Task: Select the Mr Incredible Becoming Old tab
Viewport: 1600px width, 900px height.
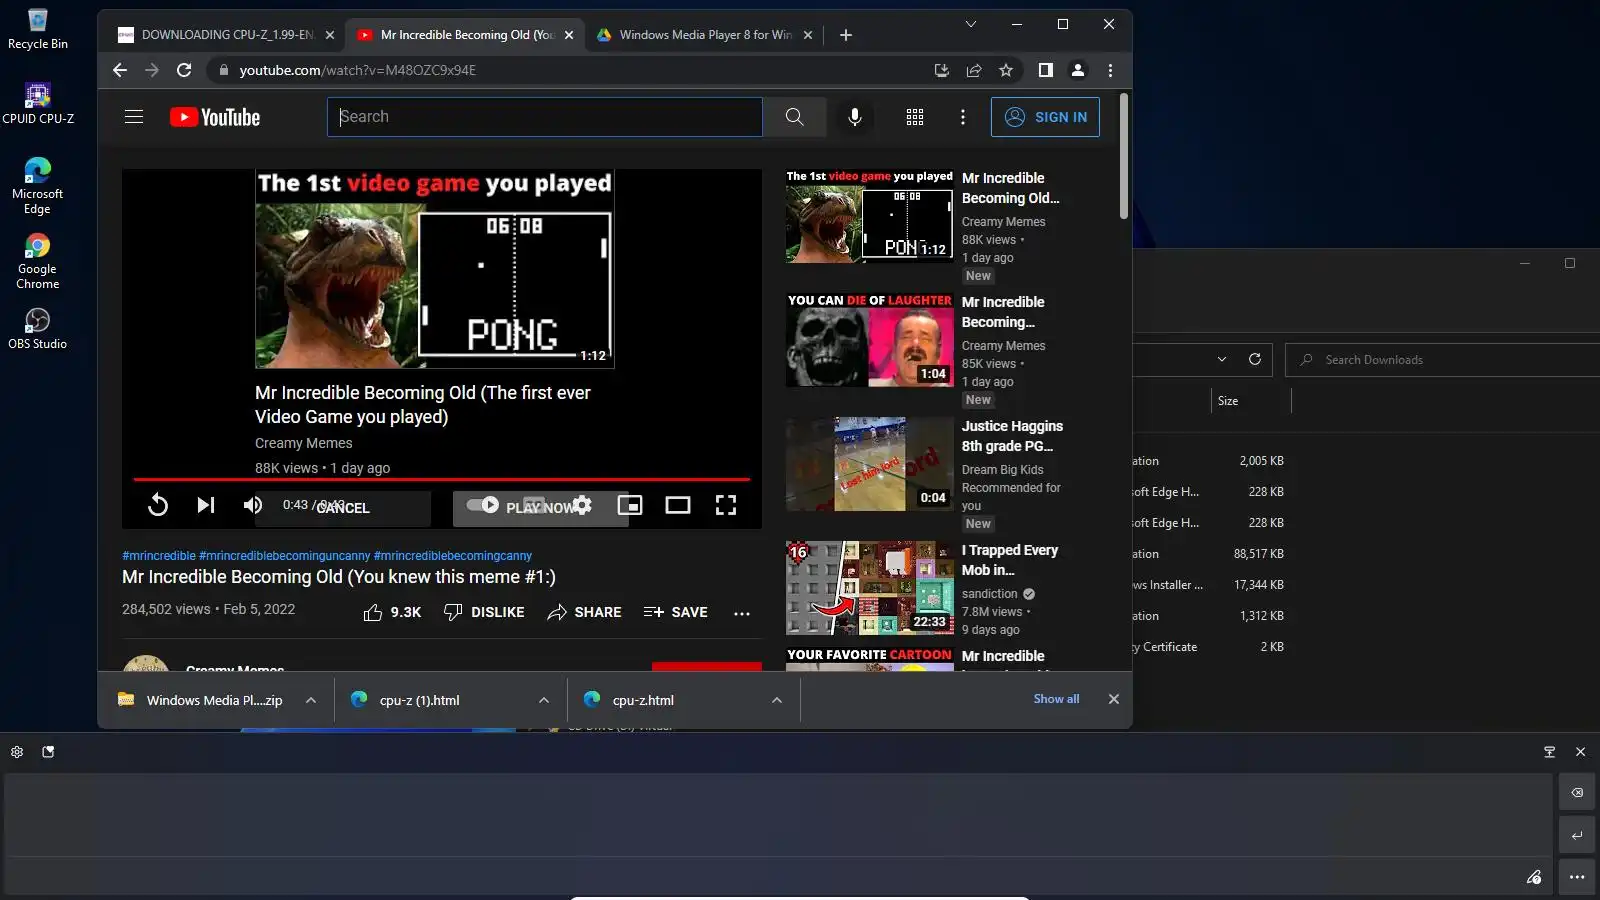Action: 466,35
